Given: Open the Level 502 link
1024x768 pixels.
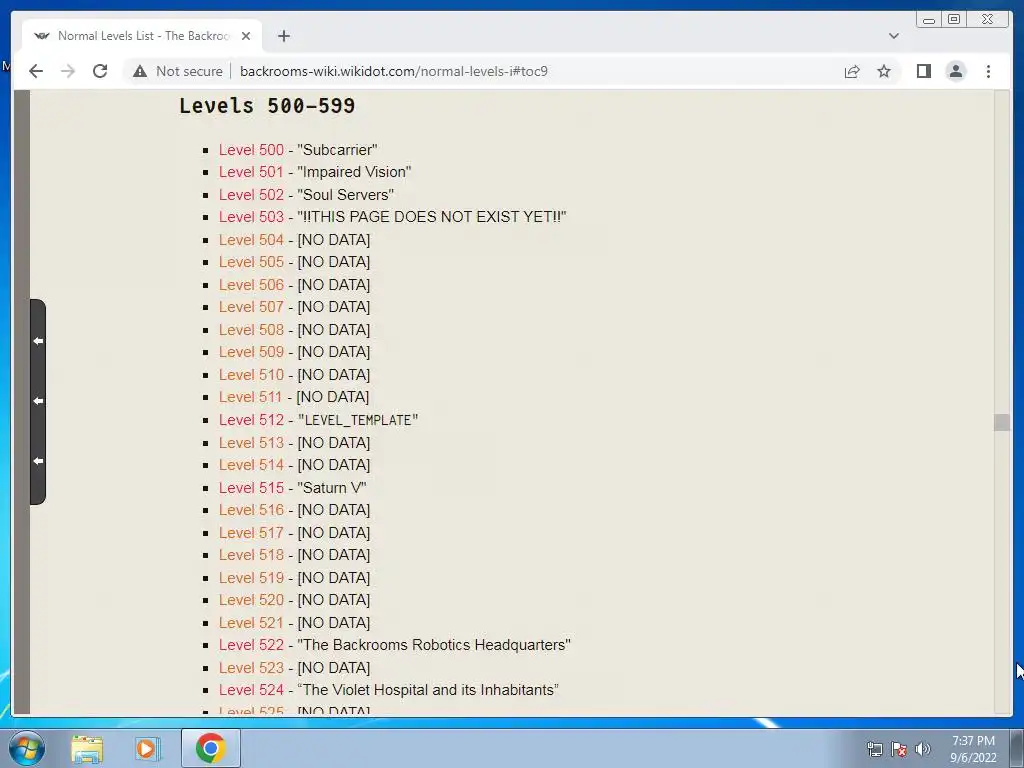Looking at the screenshot, I should click(251, 195).
